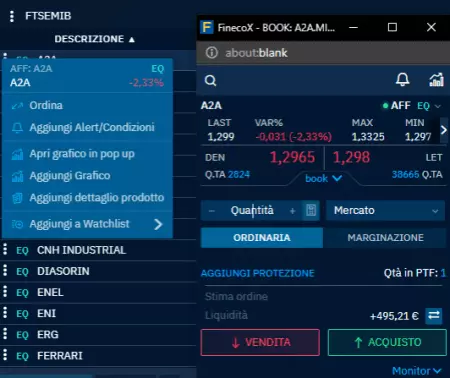Open the chart icon beside the bell
The width and height of the screenshot is (450, 378).
pos(436,80)
